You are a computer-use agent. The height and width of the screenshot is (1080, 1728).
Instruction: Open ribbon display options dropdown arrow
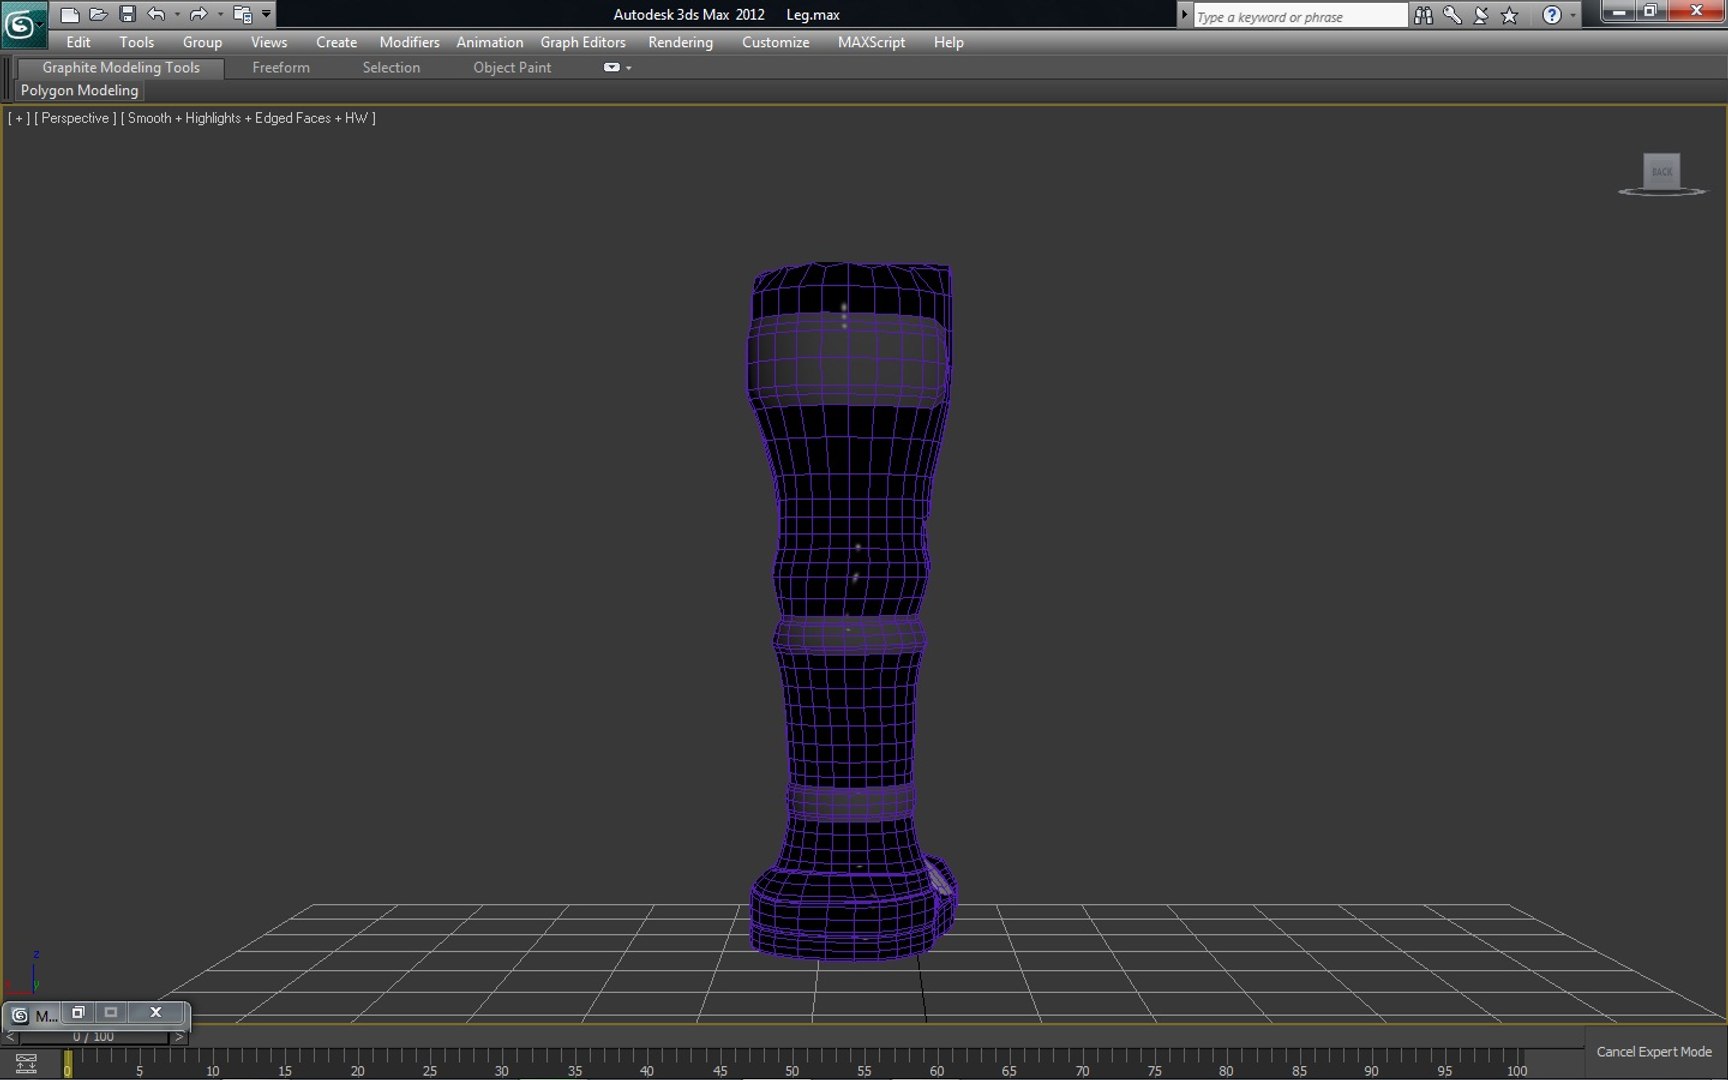click(x=629, y=68)
